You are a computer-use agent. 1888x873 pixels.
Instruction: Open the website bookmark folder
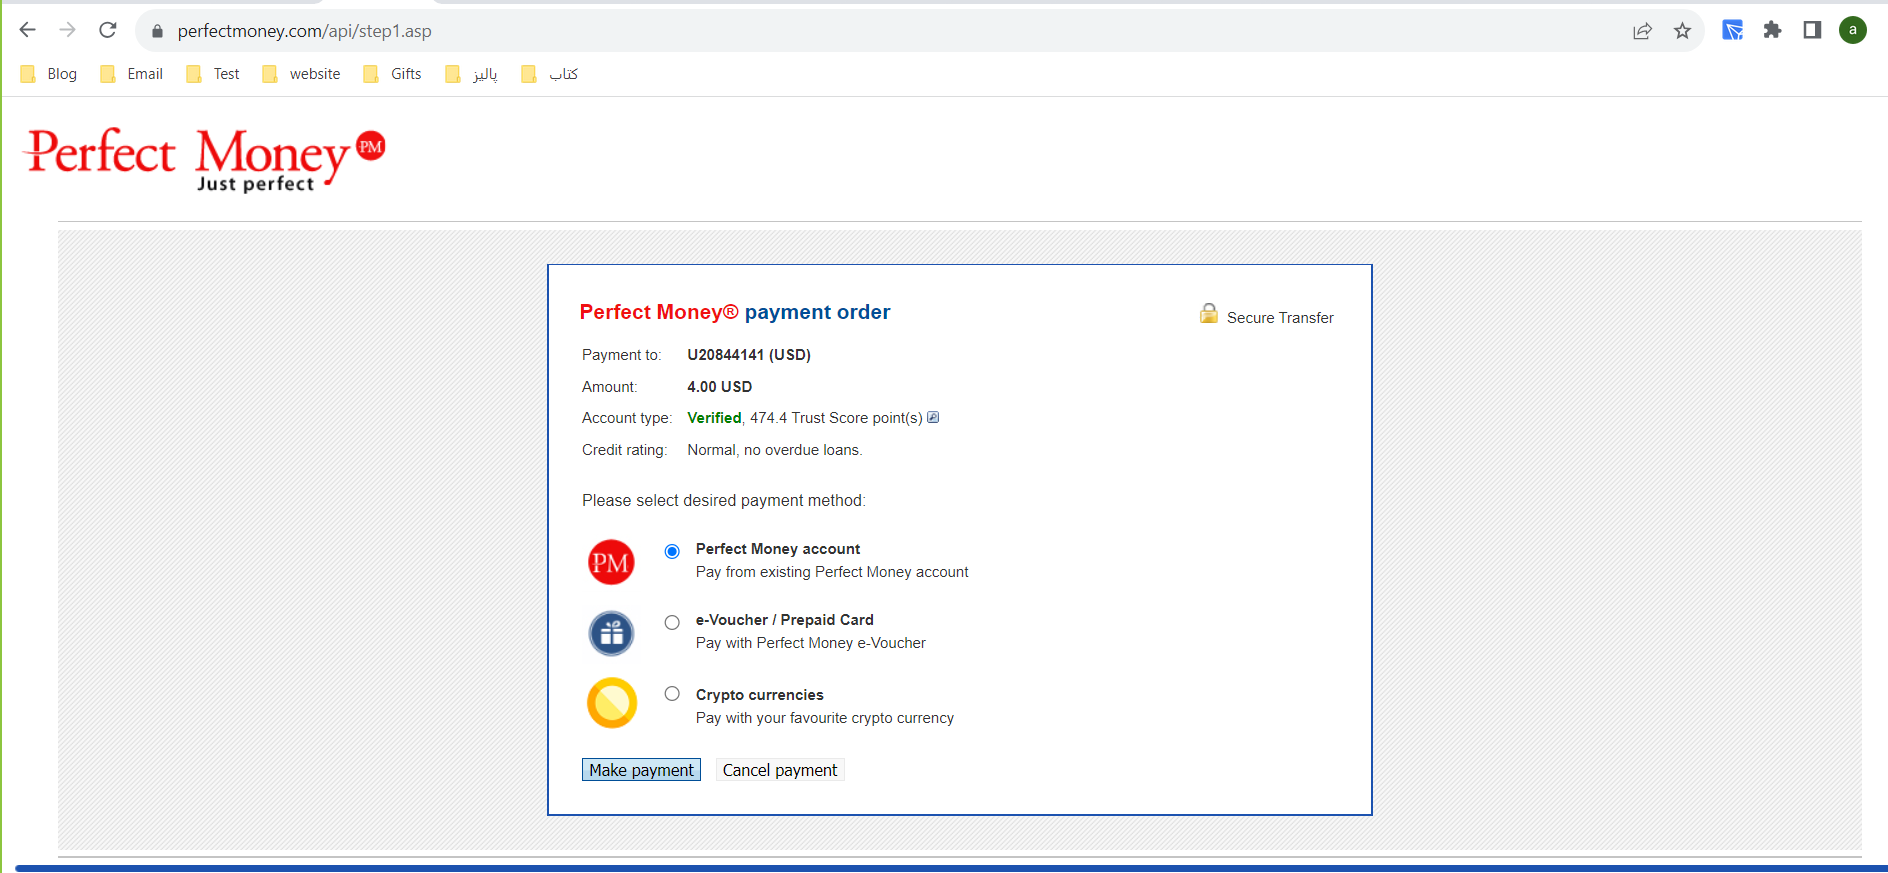click(x=301, y=74)
